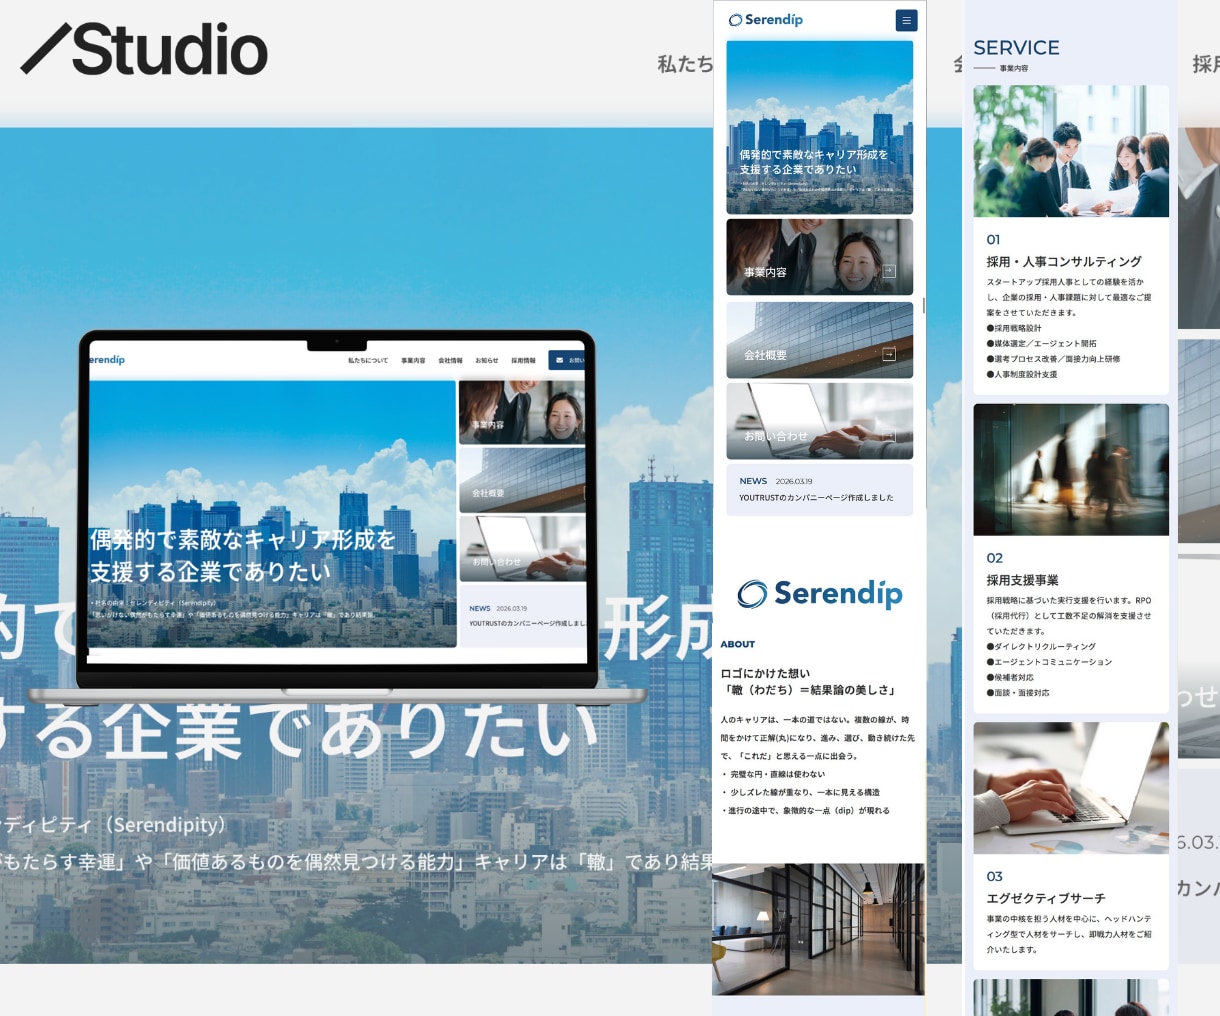Click the Studio logo at top left
Screen dimensions: 1220x1016
tap(145, 50)
